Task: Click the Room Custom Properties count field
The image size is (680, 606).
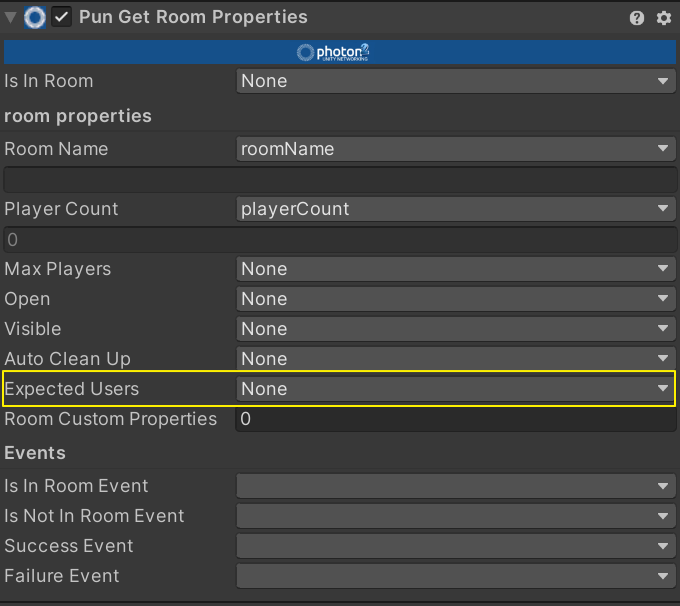Action: [455, 419]
